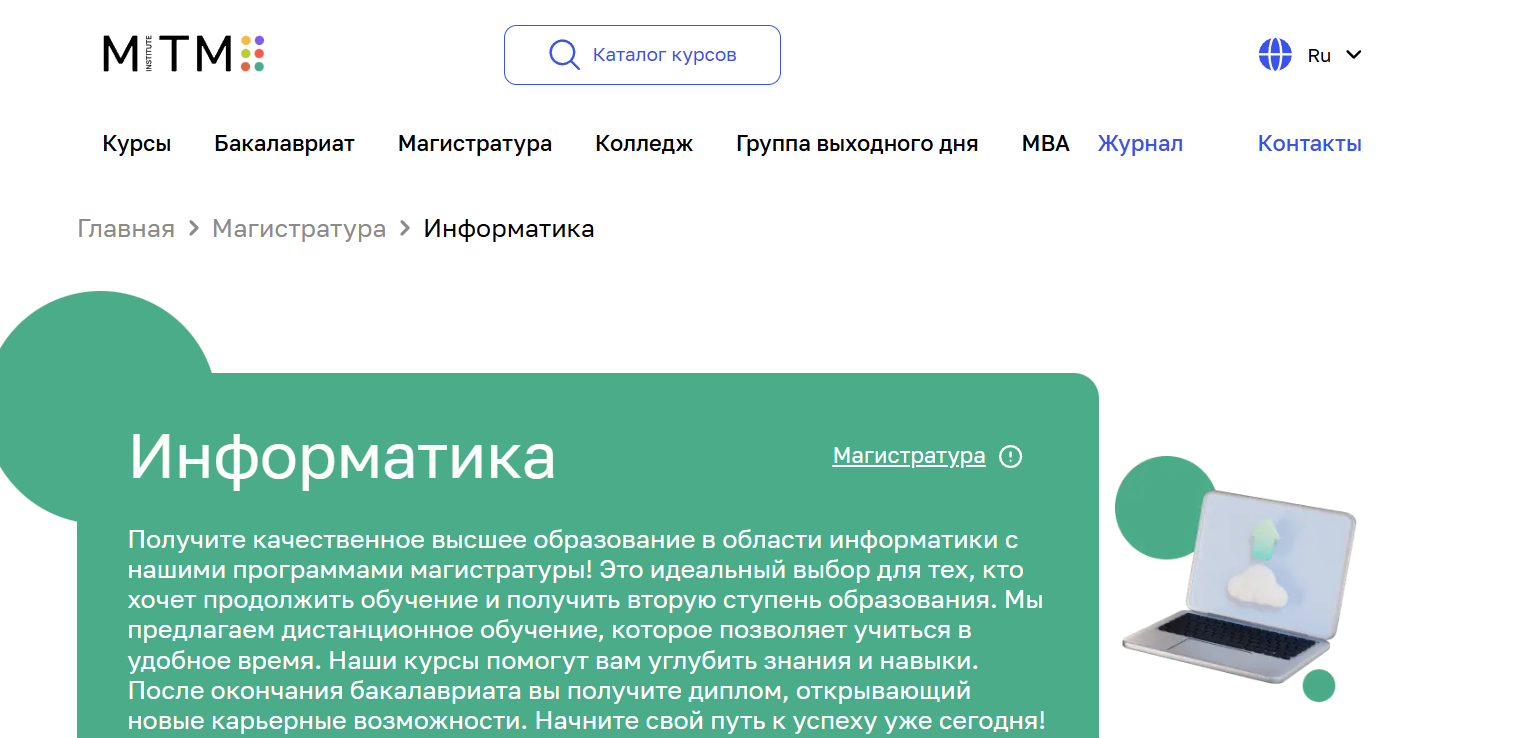
Task: Click the colored dots in the logo
Action: 252,54
